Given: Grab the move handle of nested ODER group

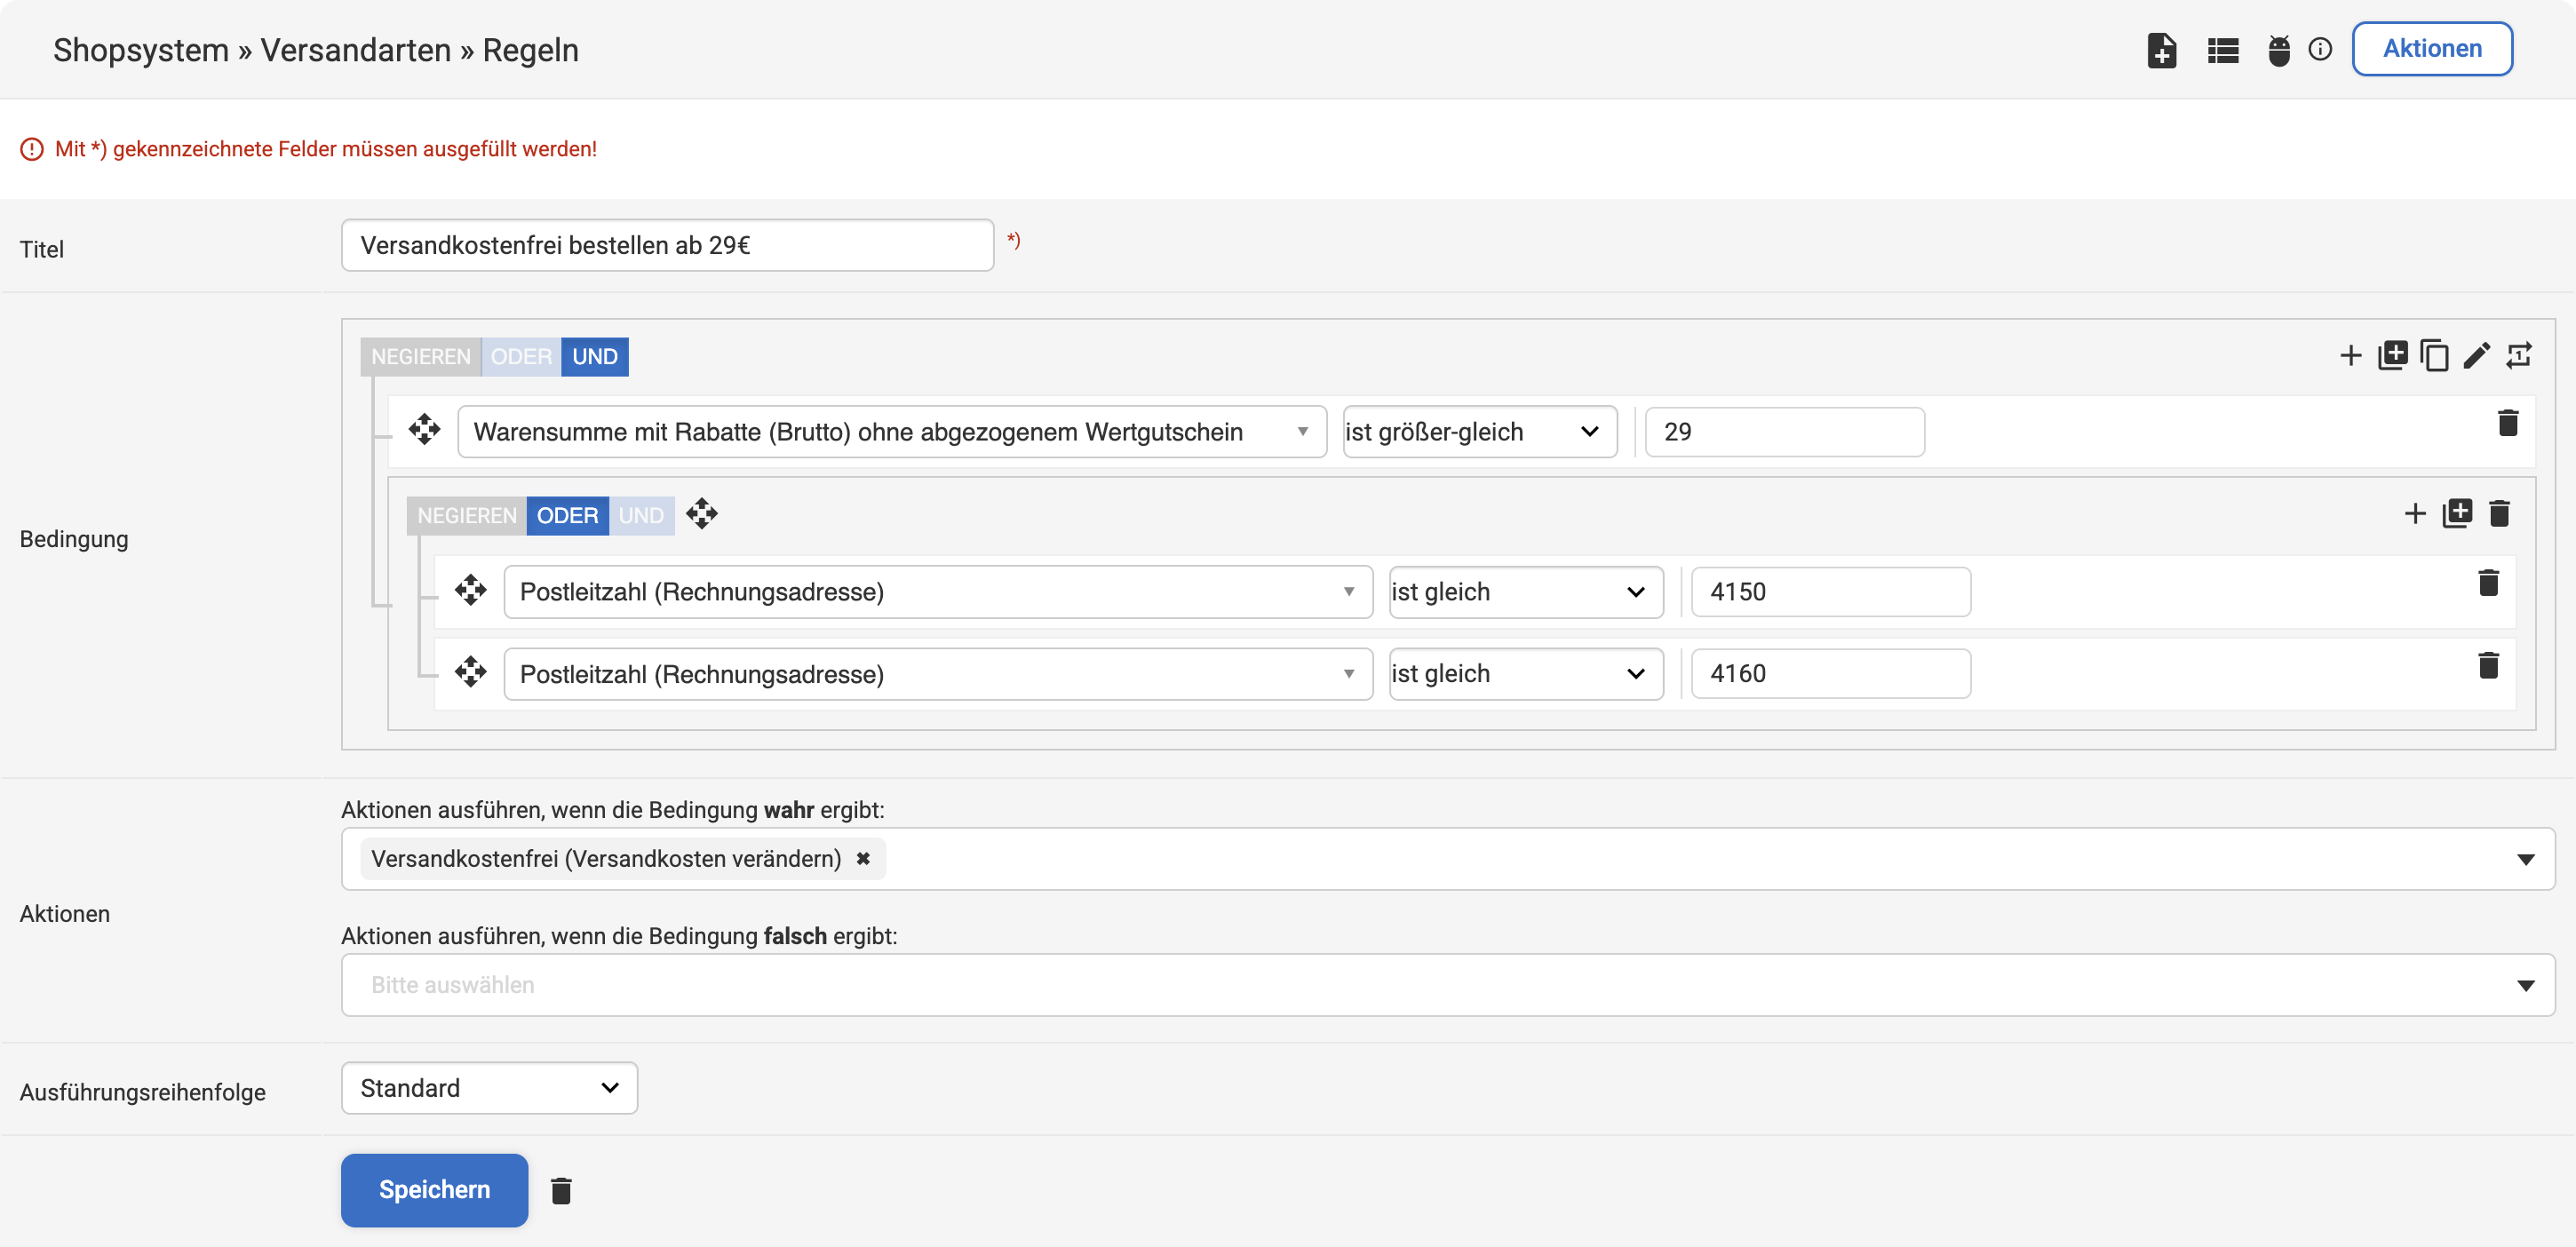Looking at the screenshot, I should pyautogui.click(x=701, y=514).
